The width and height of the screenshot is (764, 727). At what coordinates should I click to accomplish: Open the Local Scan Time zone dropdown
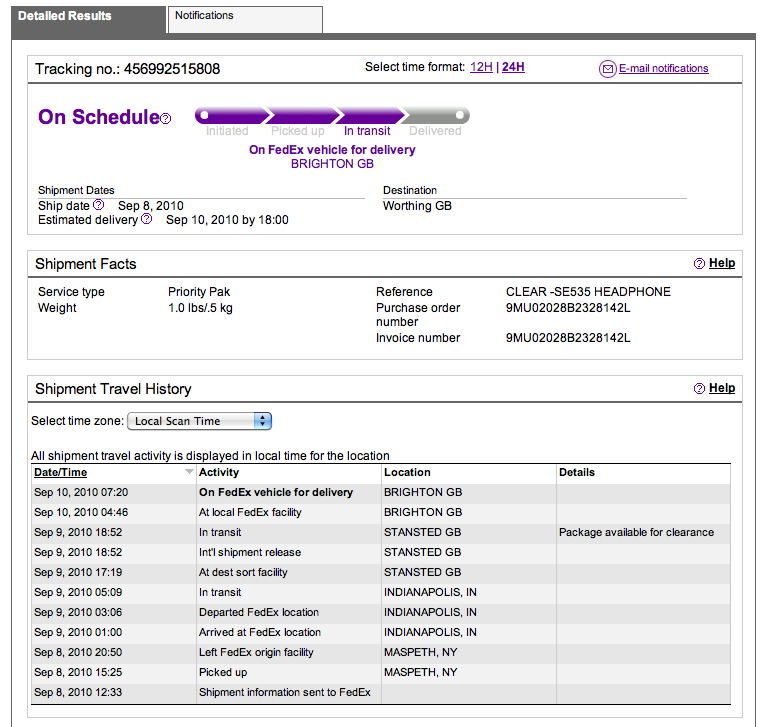click(x=200, y=421)
